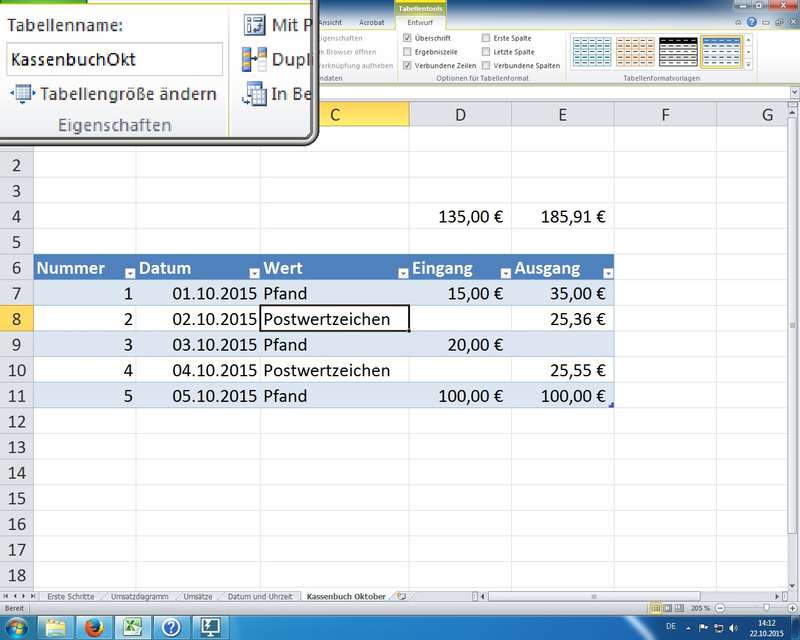This screenshot has width=800, height=640.
Task: Go to first sheet tab arrow
Action: click(6, 596)
